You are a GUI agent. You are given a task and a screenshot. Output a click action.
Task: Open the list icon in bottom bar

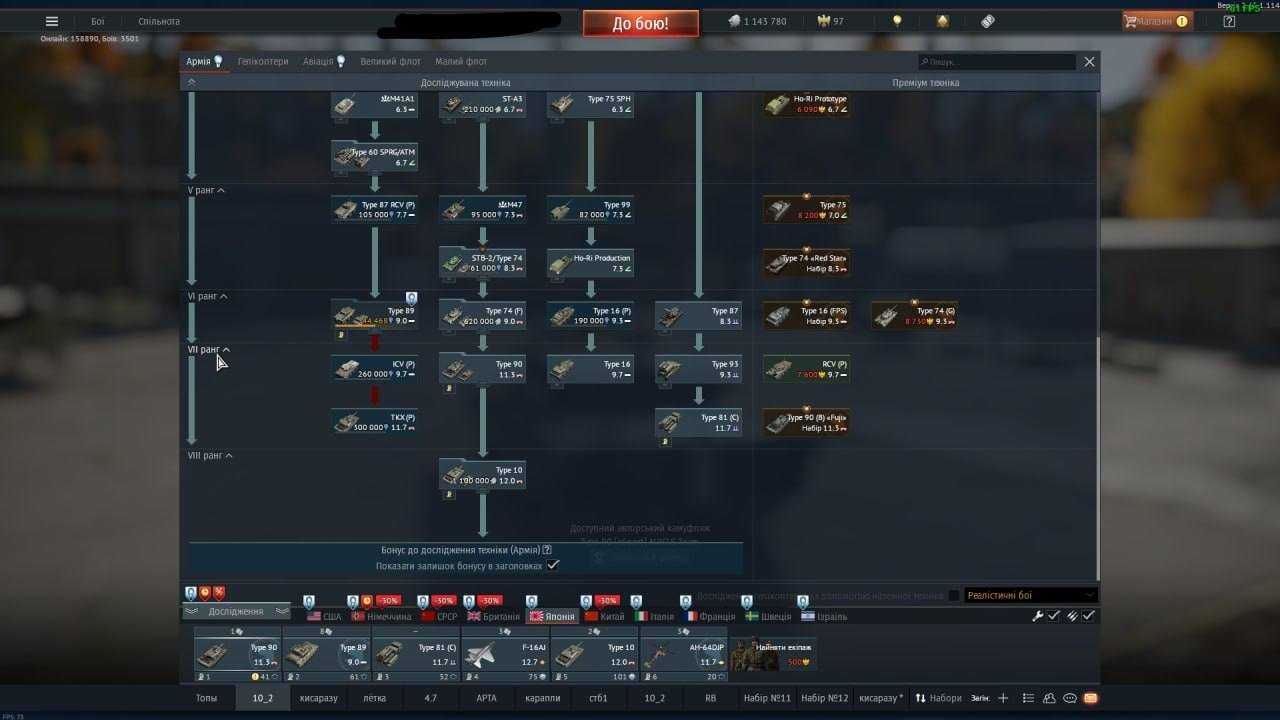(1029, 698)
